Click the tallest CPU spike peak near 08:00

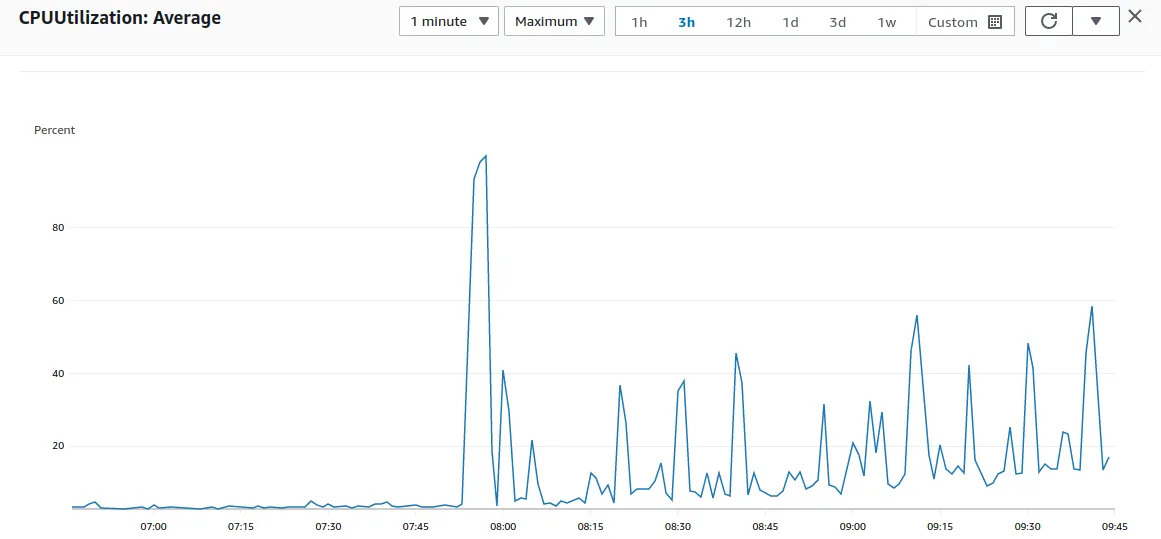(485, 156)
